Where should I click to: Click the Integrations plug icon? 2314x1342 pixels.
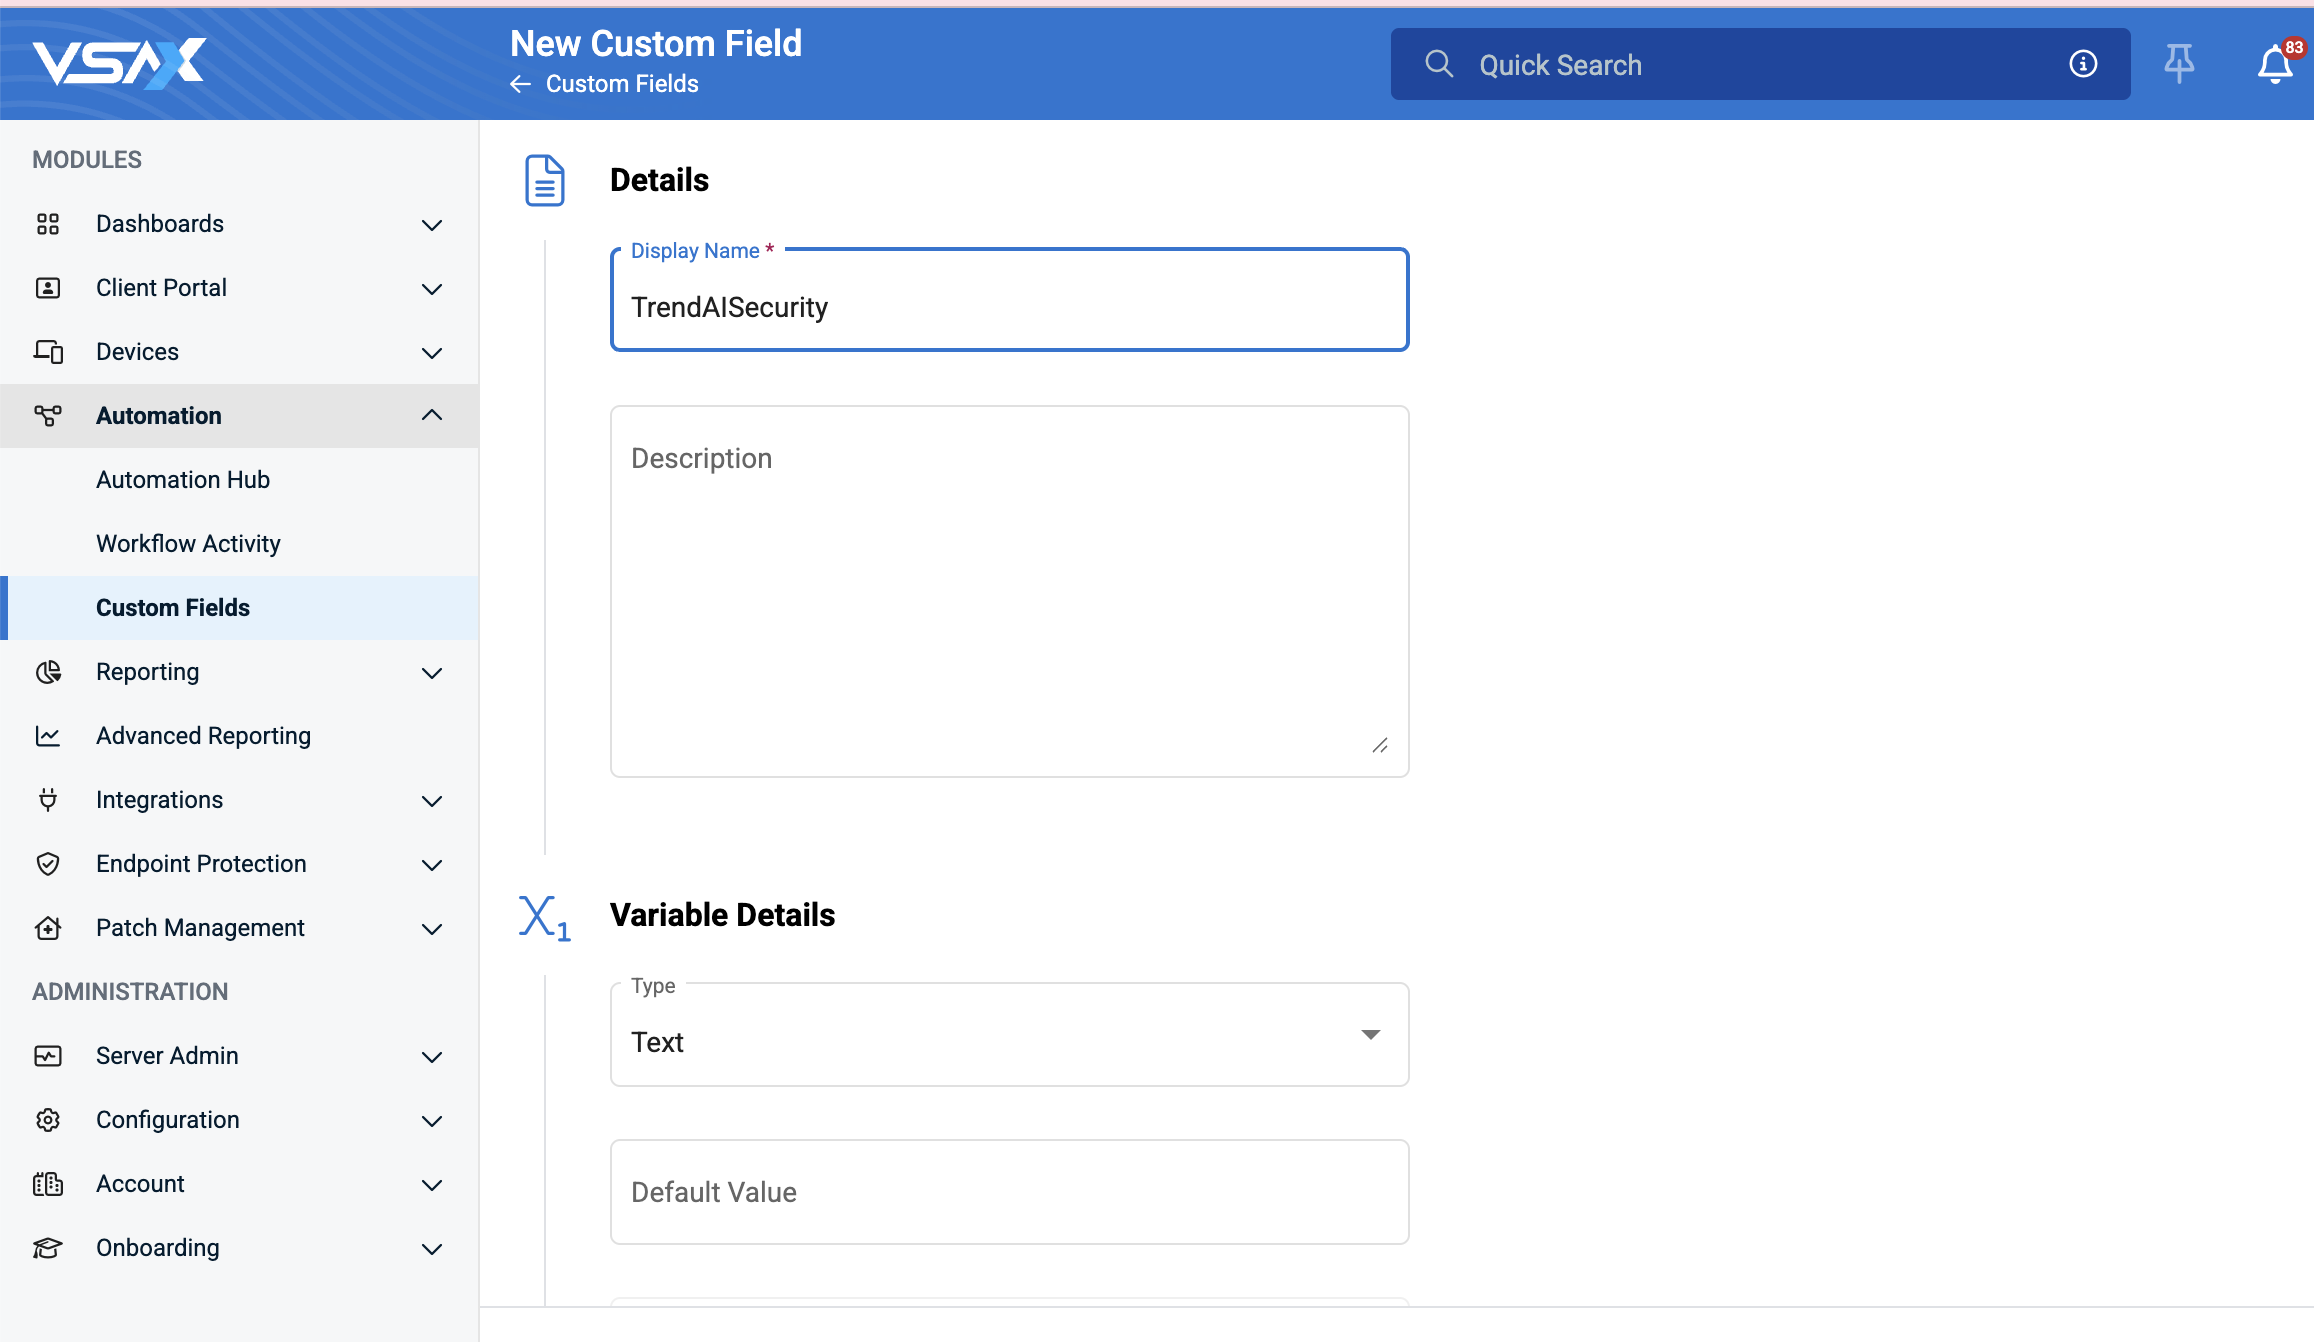[48, 800]
